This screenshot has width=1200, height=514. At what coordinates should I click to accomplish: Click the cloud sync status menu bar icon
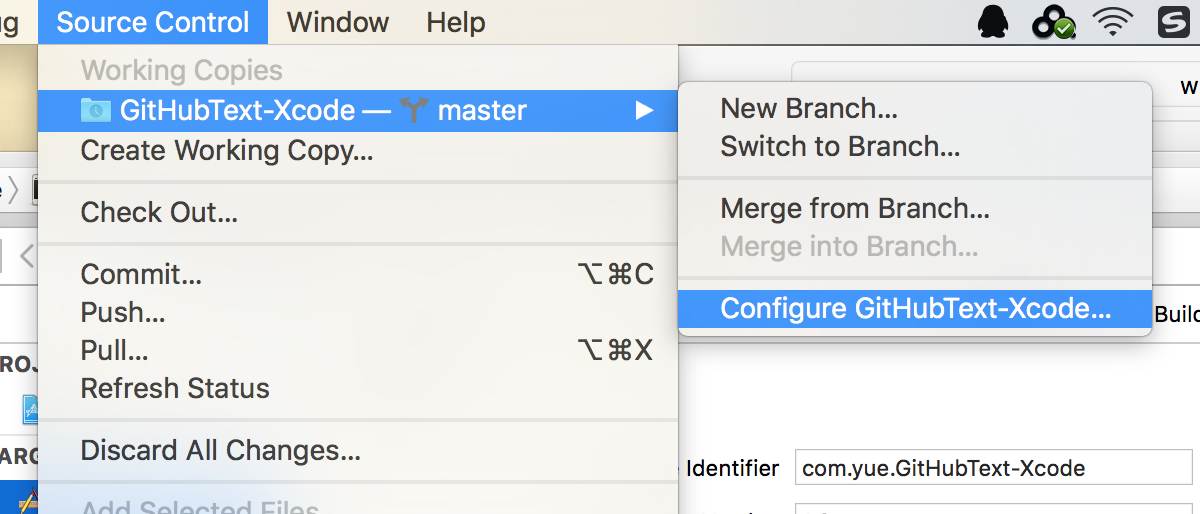tap(1053, 22)
